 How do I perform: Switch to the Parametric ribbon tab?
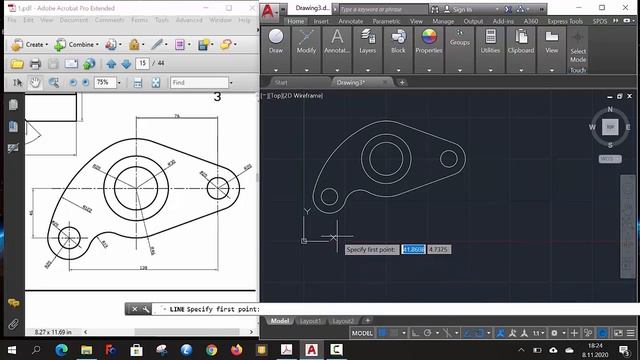386,21
